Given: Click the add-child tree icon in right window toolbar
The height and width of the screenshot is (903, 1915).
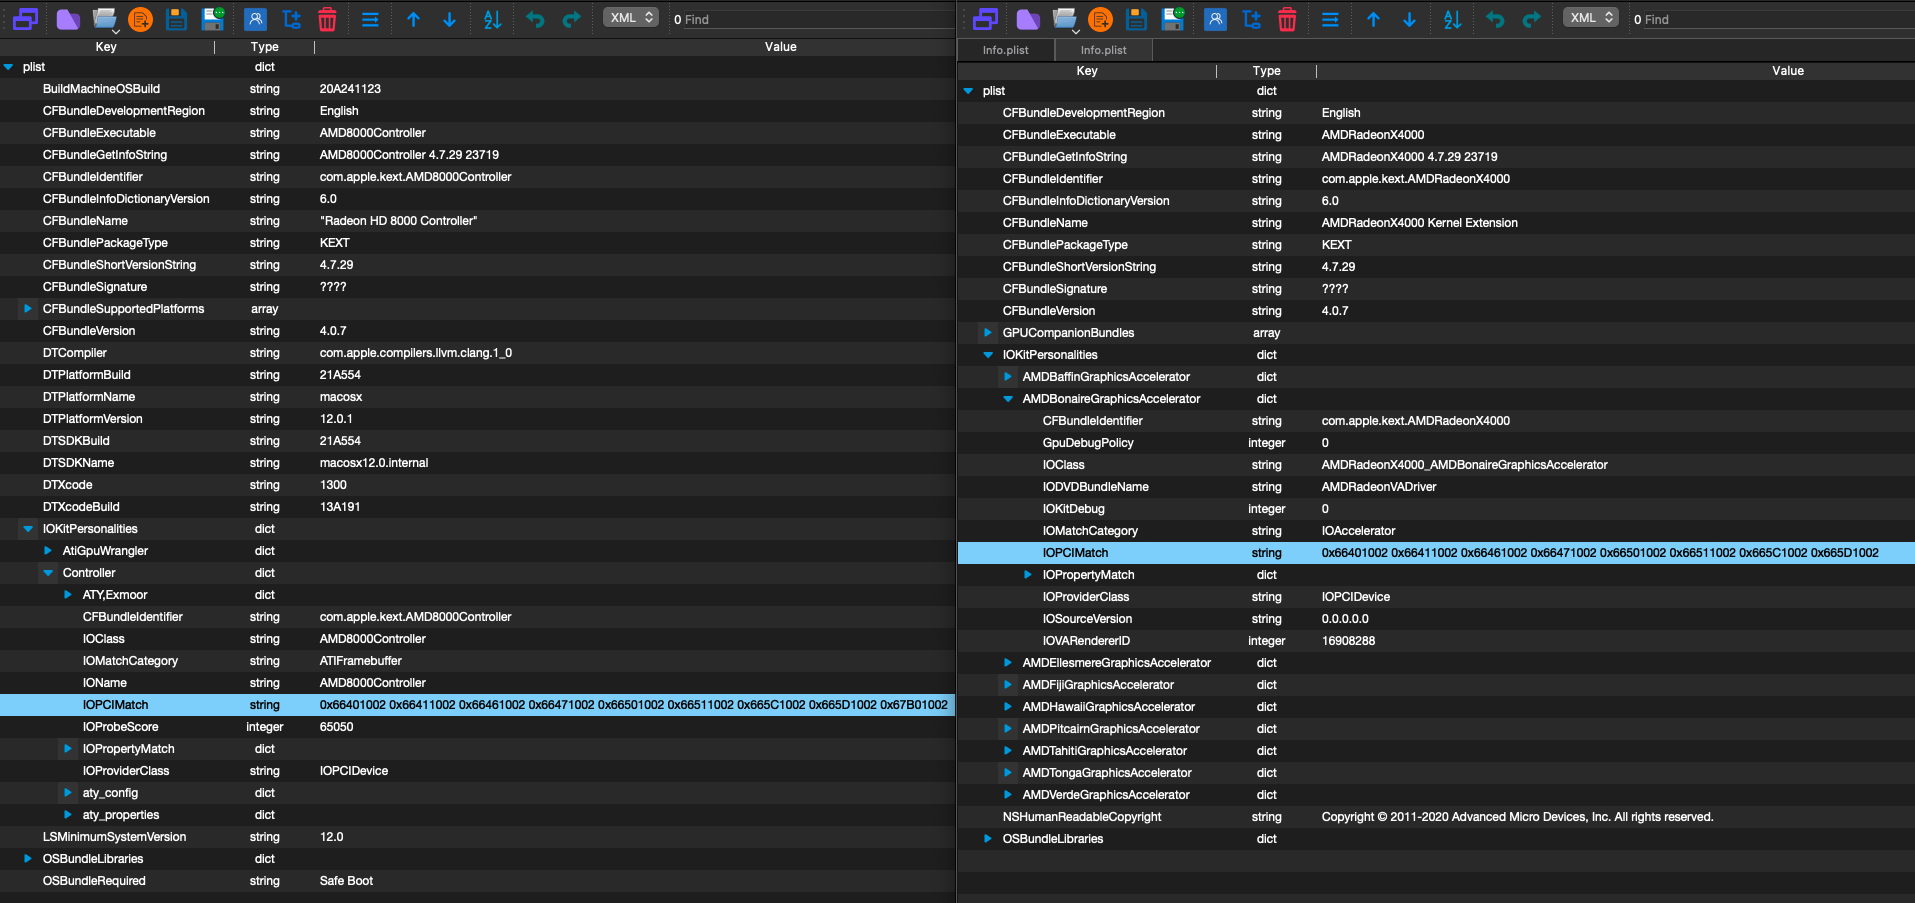Looking at the screenshot, I should 1251,19.
